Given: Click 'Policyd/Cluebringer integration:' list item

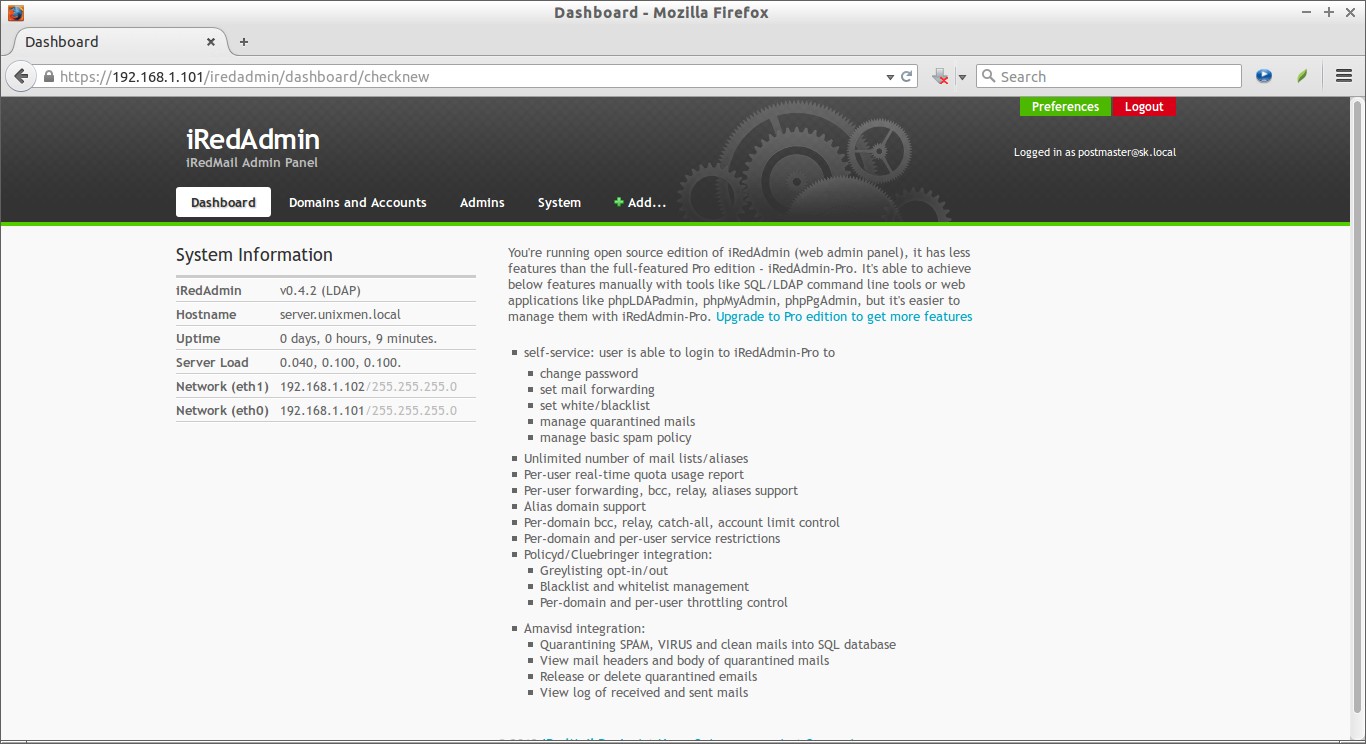Looking at the screenshot, I should pos(618,554).
